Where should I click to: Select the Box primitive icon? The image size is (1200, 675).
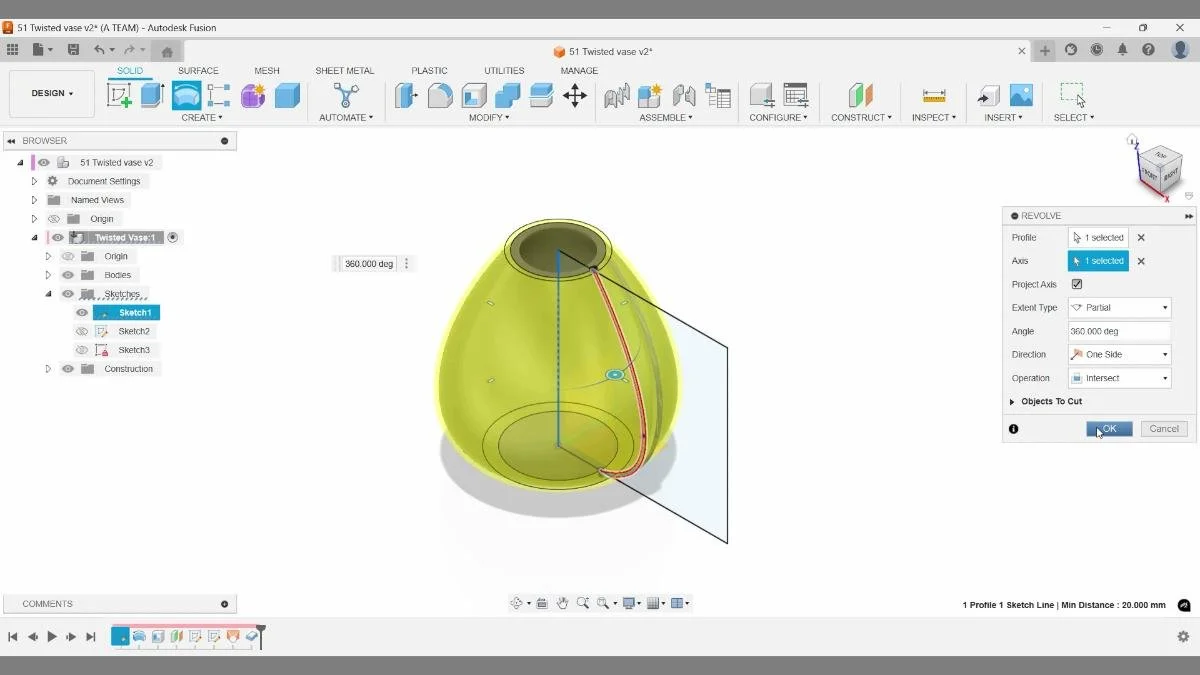287,95
